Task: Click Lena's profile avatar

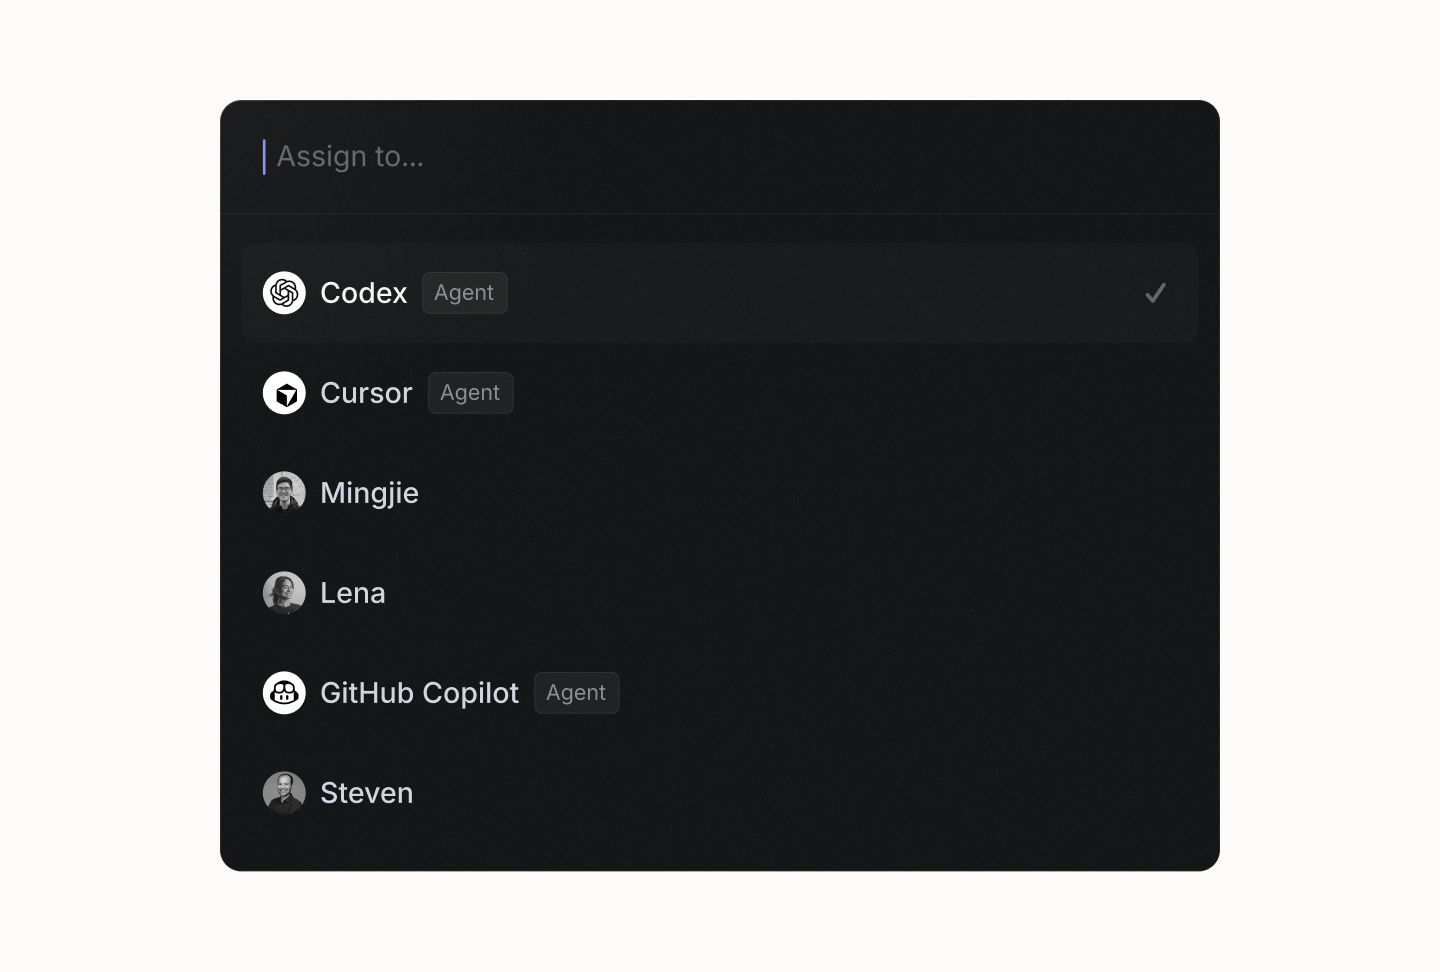Action: point(284,592)
